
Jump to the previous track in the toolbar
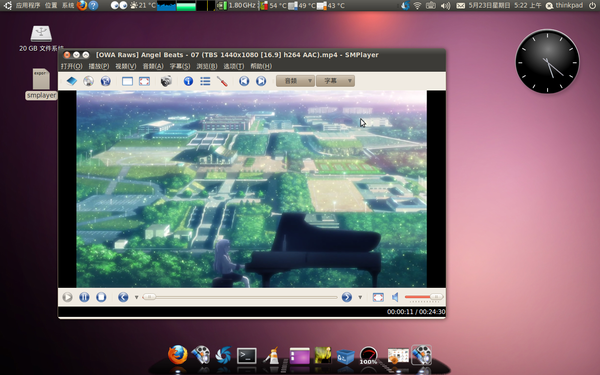[x=244, y=81]
